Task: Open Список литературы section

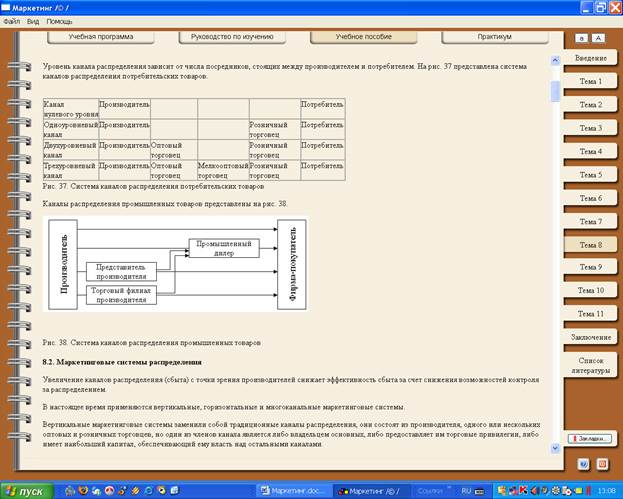Action: [590, 366]
